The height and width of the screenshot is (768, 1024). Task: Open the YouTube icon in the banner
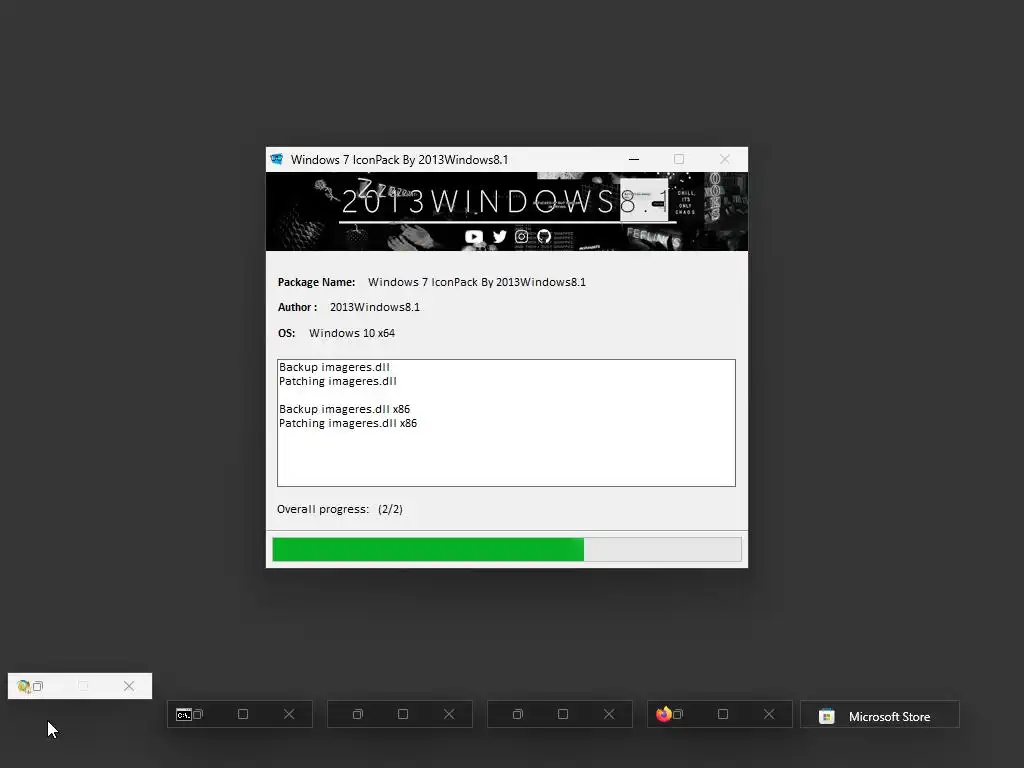(473, 236)
